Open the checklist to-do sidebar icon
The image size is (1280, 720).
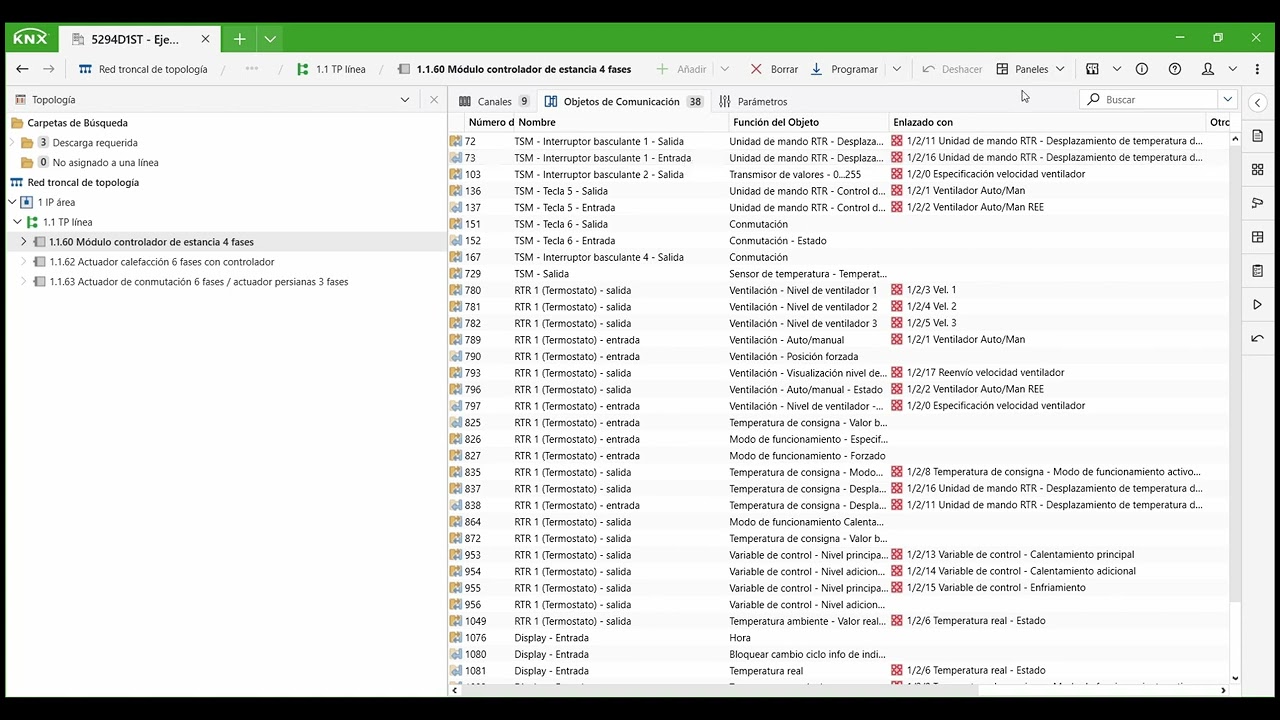tap(1258, 271)
